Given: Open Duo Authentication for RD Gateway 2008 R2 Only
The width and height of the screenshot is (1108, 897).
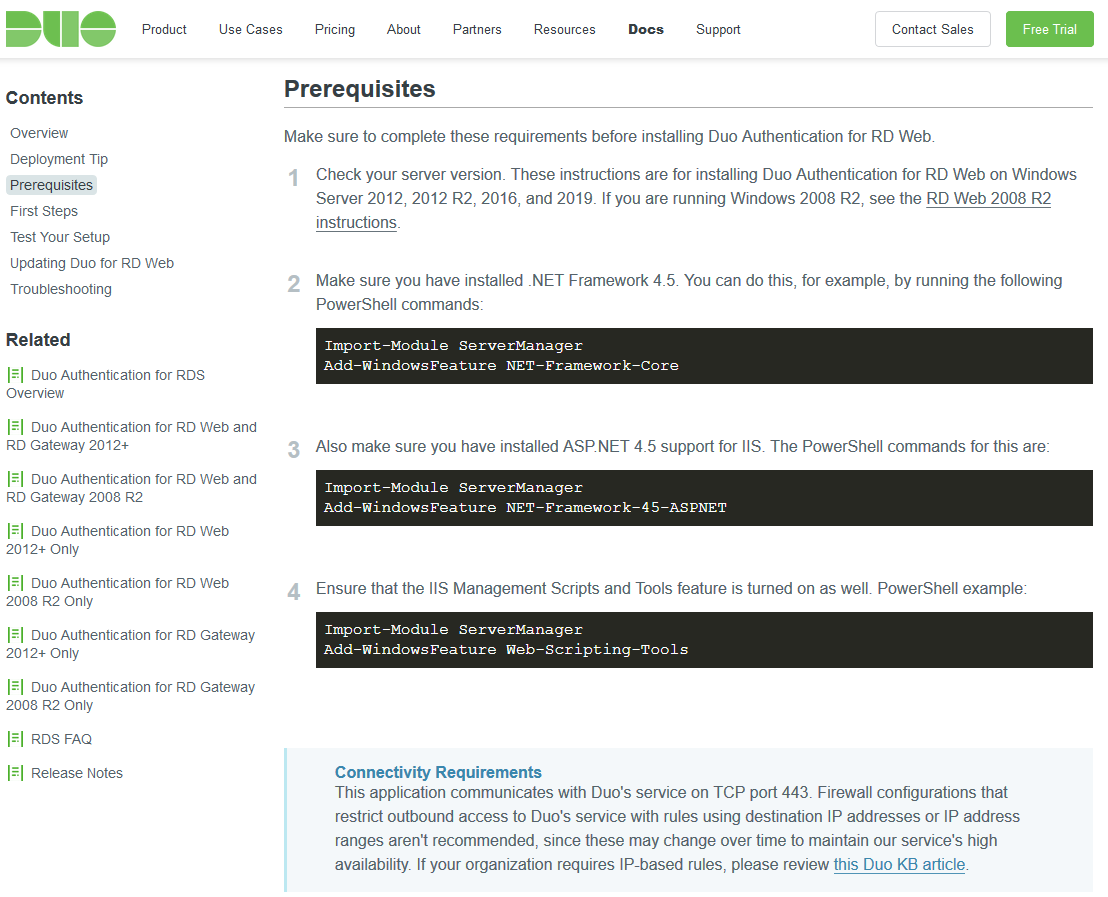Looking at the screenshot, I should (x=131, y=696).
